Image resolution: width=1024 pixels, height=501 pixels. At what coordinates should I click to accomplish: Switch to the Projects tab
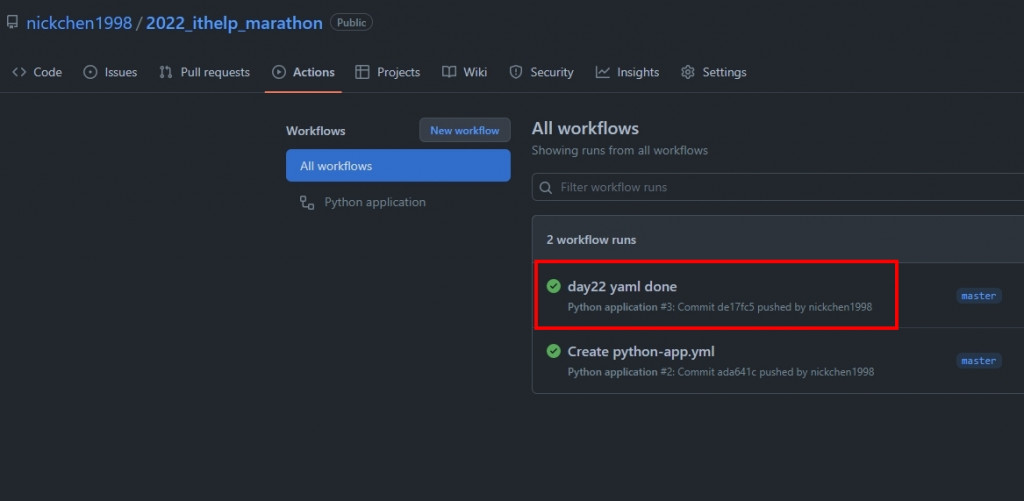point(387,73)
